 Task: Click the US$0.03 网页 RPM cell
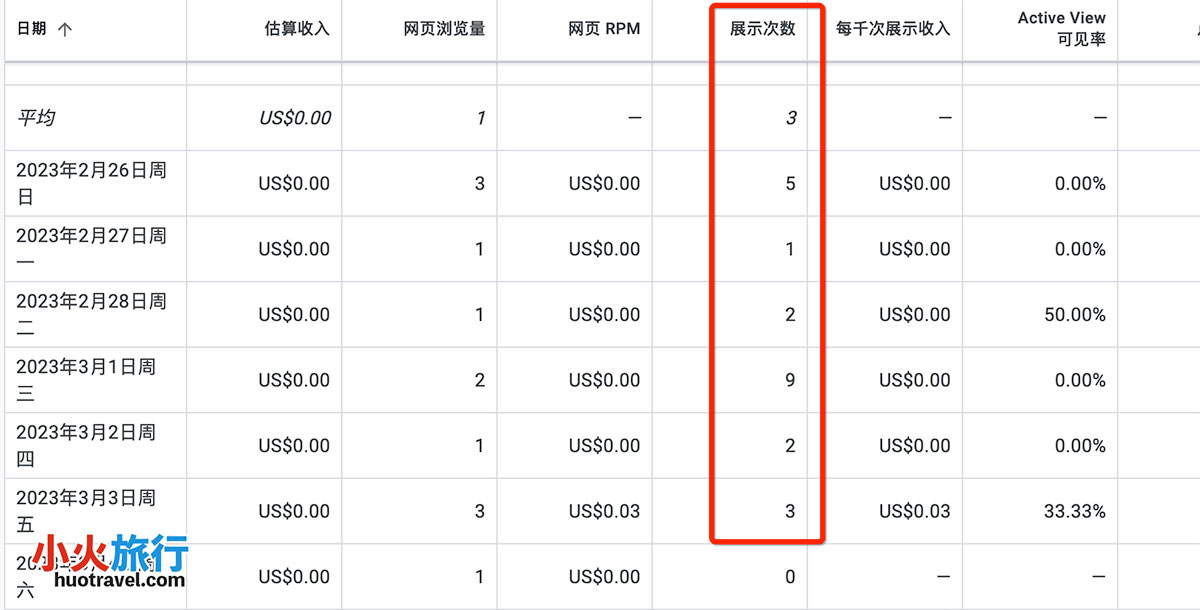(604, 511)
